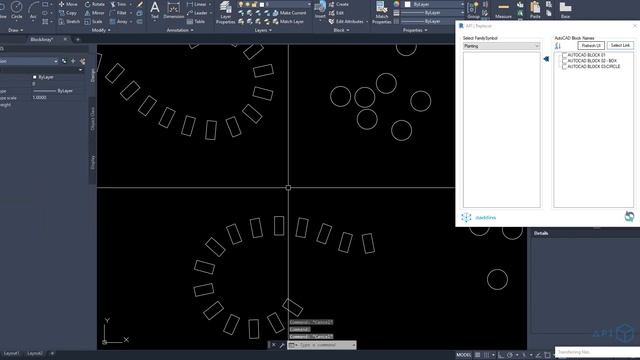Open the Family/Symbol category dropdown showing Planting
The width and height of the screenshot is (640, 360).
click(x=502, y=46)
